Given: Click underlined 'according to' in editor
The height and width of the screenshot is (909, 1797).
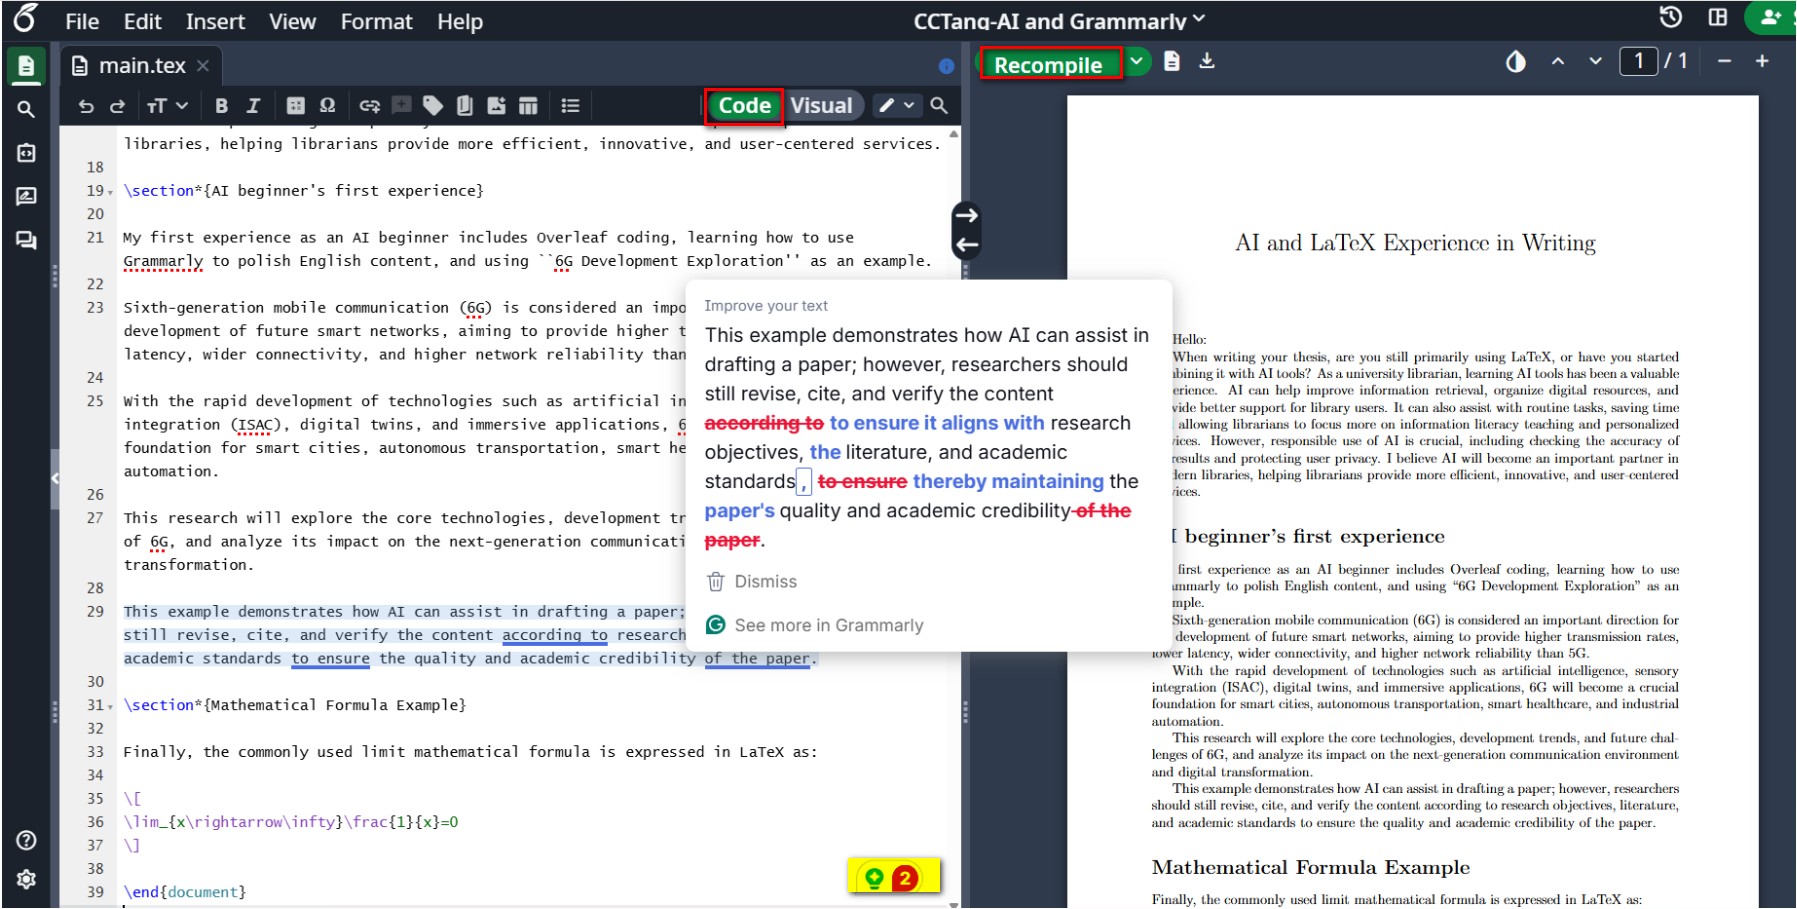Looking at the screenshot, I should point(555,636).
